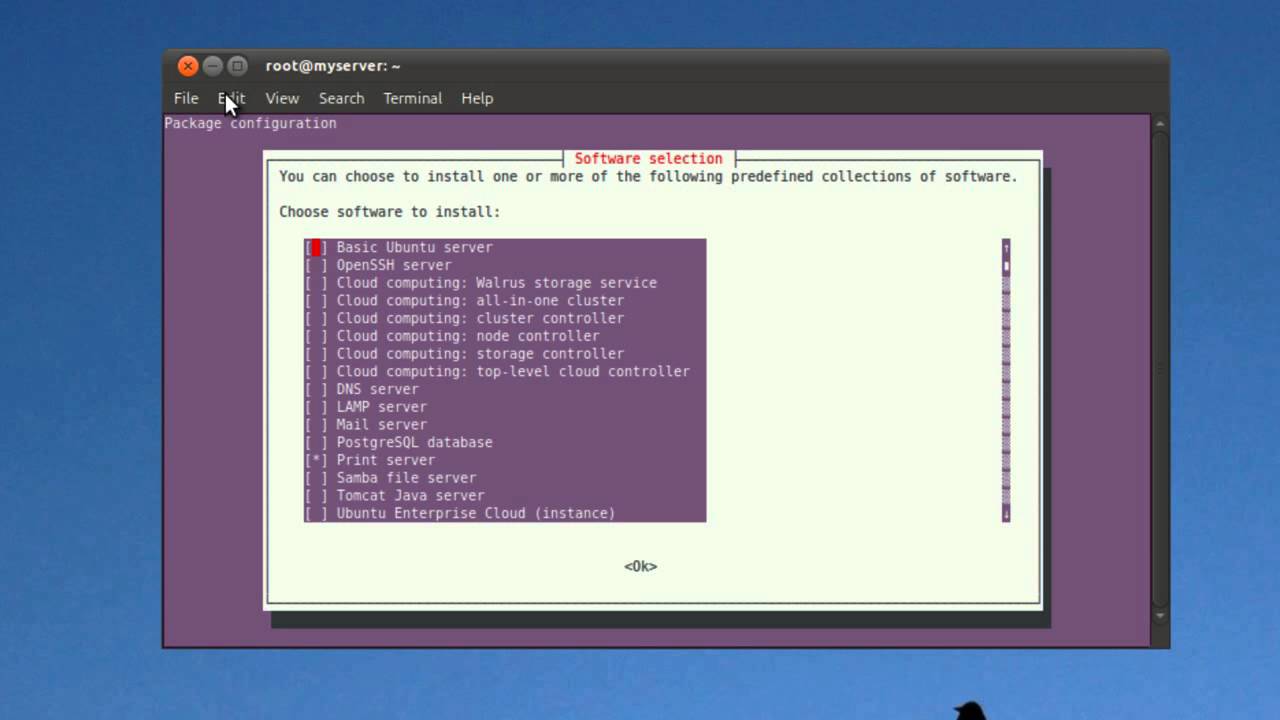
Task: Open the Terminal menu
Action: (x=412, y=98)
